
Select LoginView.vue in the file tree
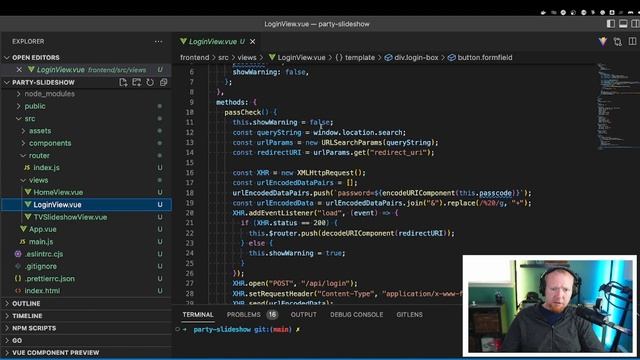pyautogui.click(x=86, y=204)
